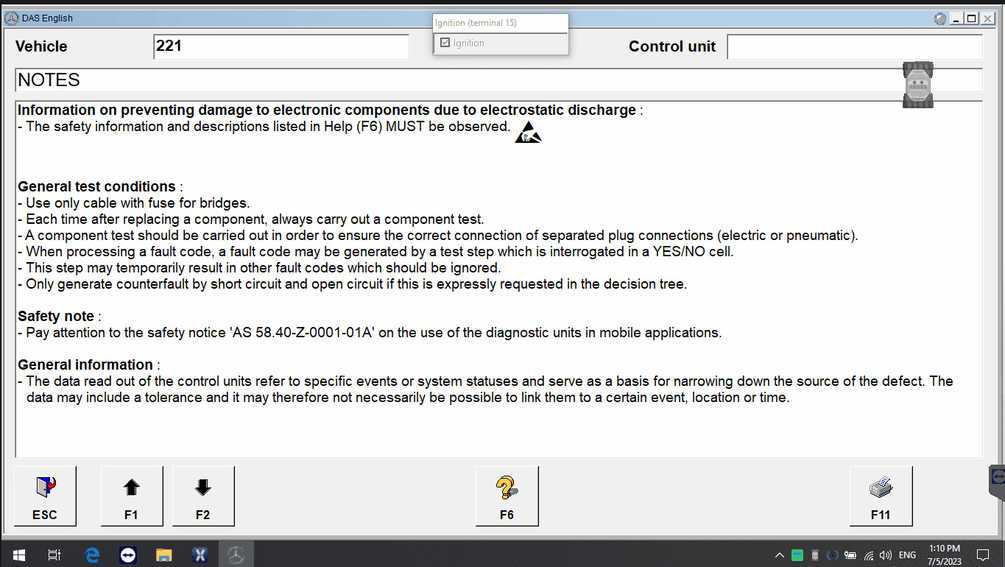Click the ESC exit button
This screenshot has height=567, width=1005.
tap(45, 497)
